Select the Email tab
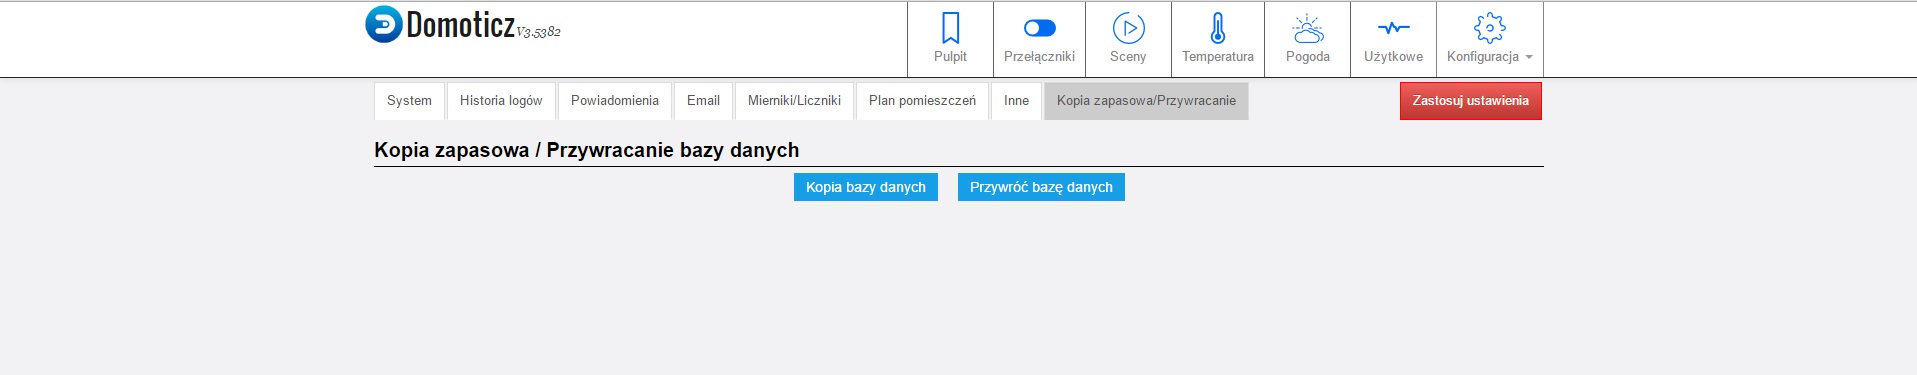 click(x=703, y=101)
